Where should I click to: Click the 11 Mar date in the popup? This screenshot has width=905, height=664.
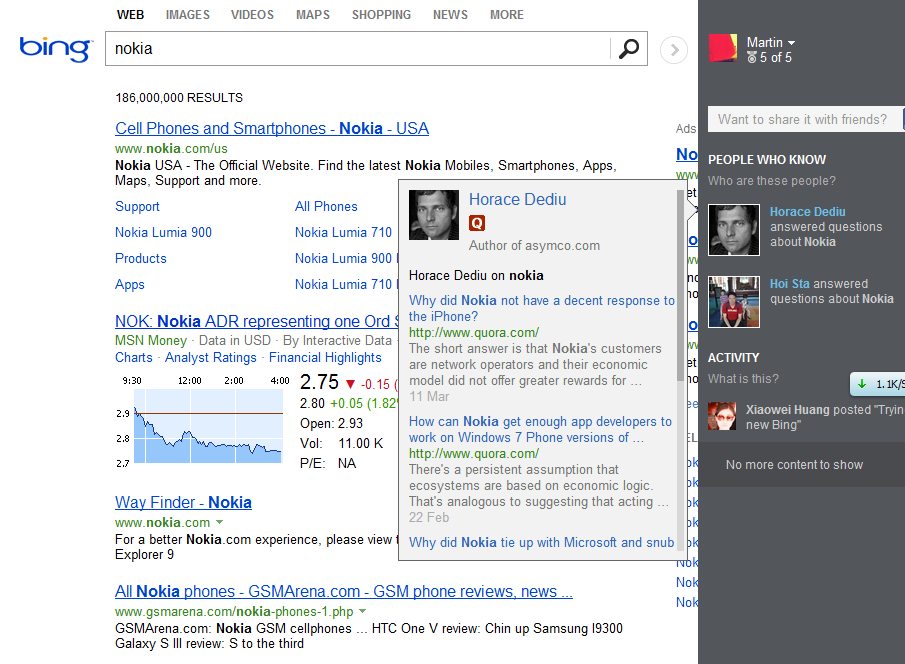pyautogui.click(x=429, y=397)
